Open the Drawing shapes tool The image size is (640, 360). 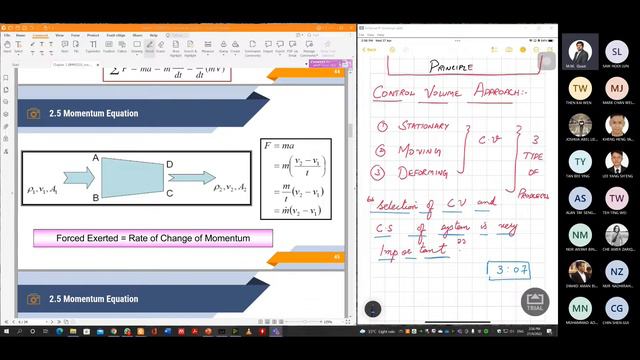click(137, 46)
